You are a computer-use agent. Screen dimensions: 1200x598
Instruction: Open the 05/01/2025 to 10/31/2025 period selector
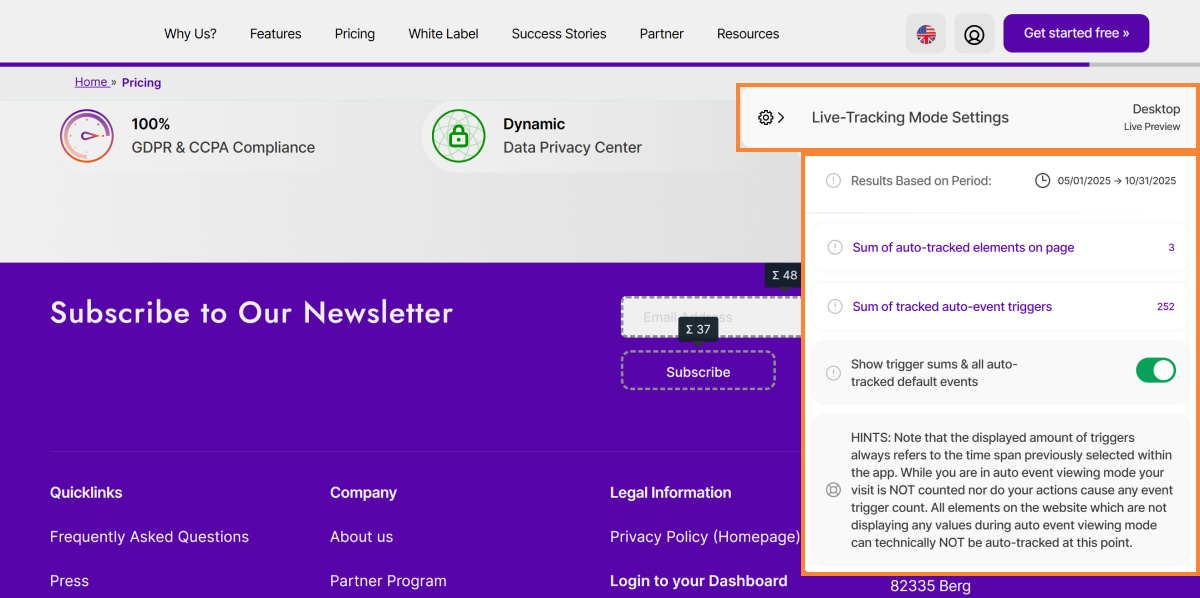(x=1116, y=181)
